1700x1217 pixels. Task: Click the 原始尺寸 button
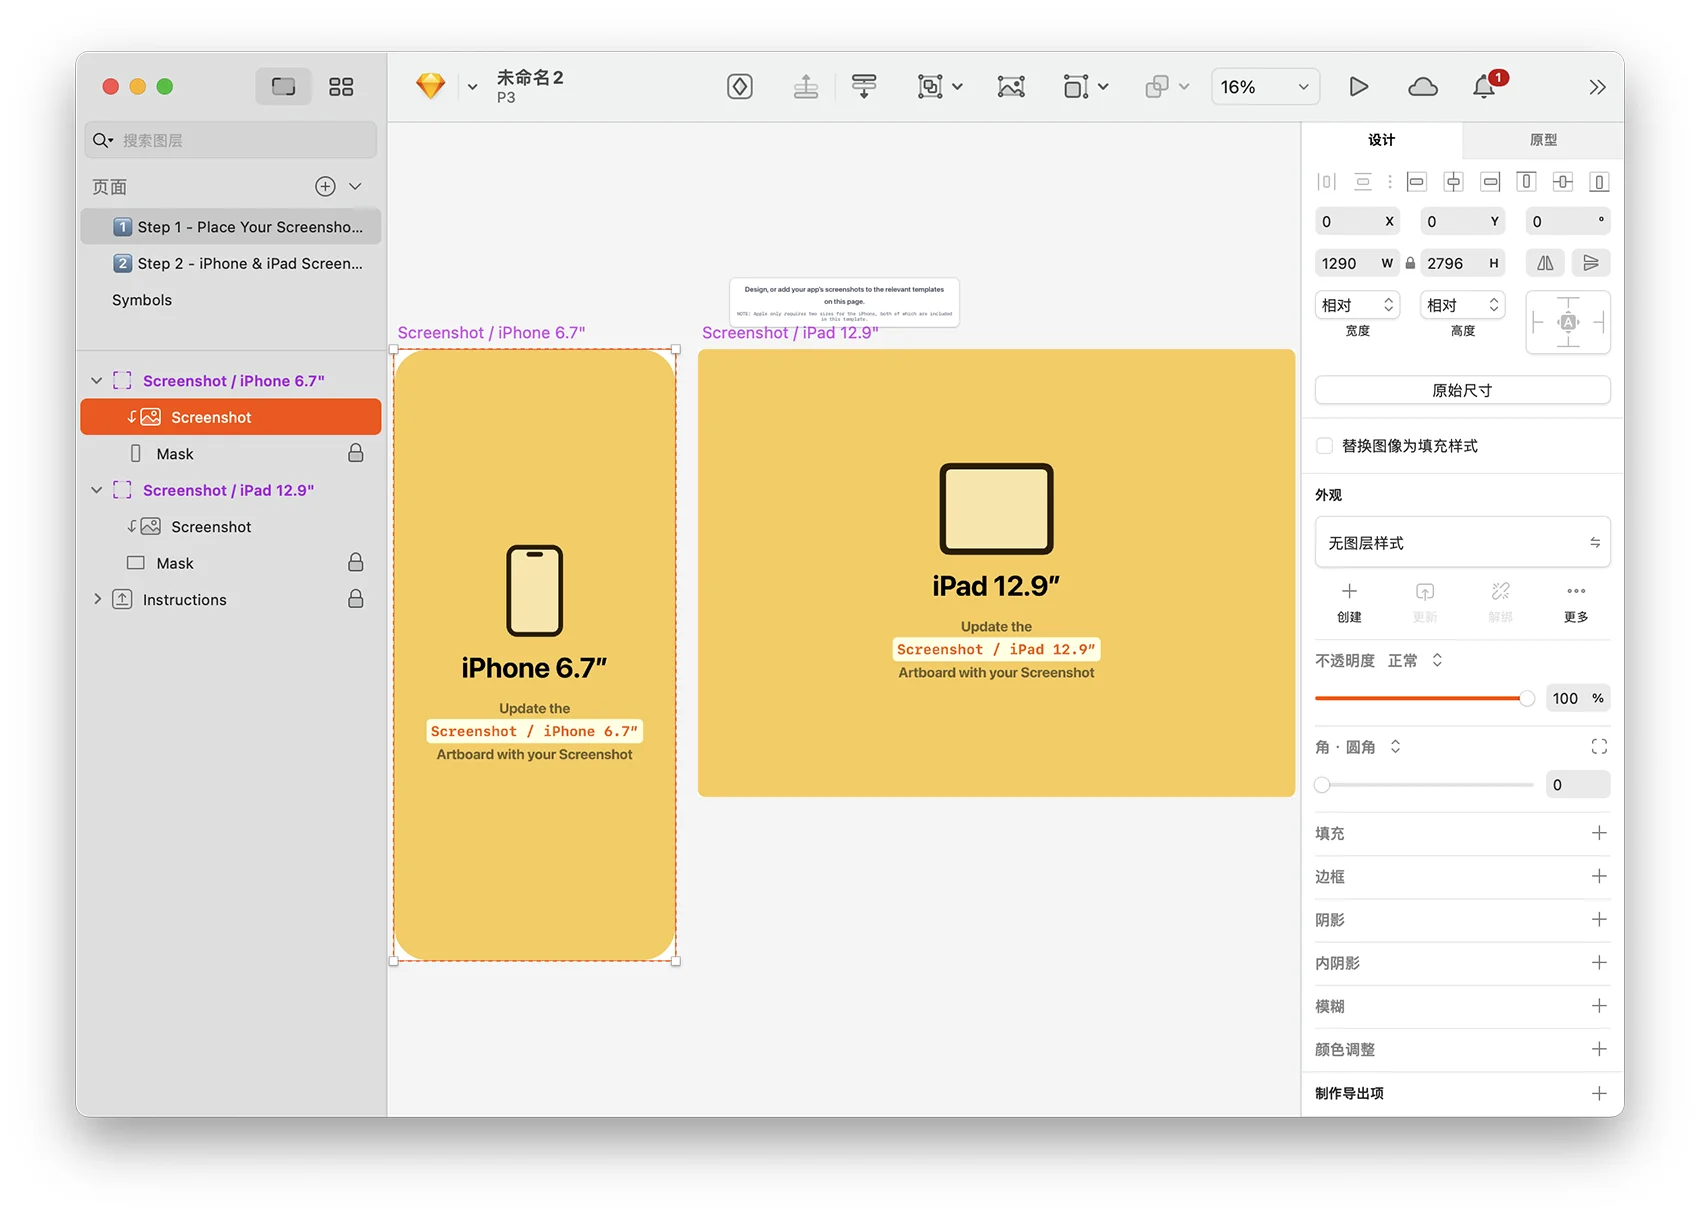pyautogui.click(x=1462, y=390)
